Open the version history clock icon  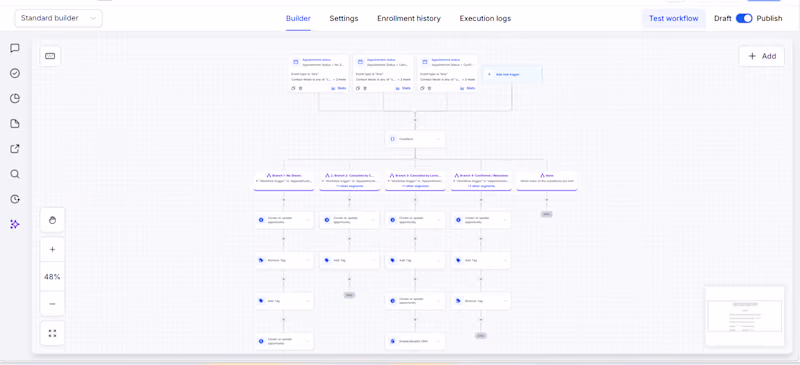pos(15,199)
